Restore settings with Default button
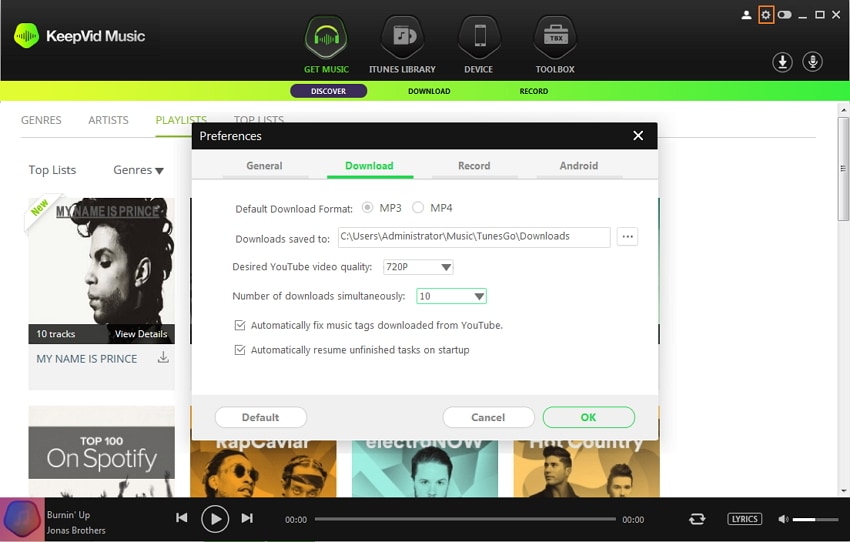This screenshot has height=542, width=850. (260, 417)
